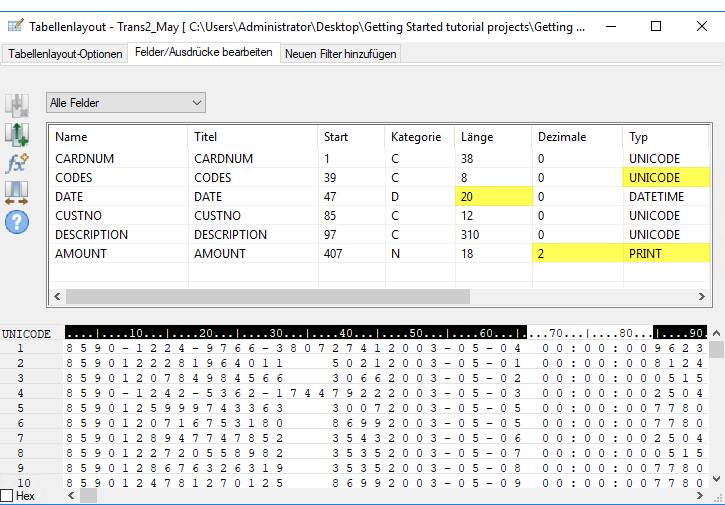The image size is (725, 505).
Task: Click the Kategorie column header
Action: pyautogui.click(x=416, y=137)
